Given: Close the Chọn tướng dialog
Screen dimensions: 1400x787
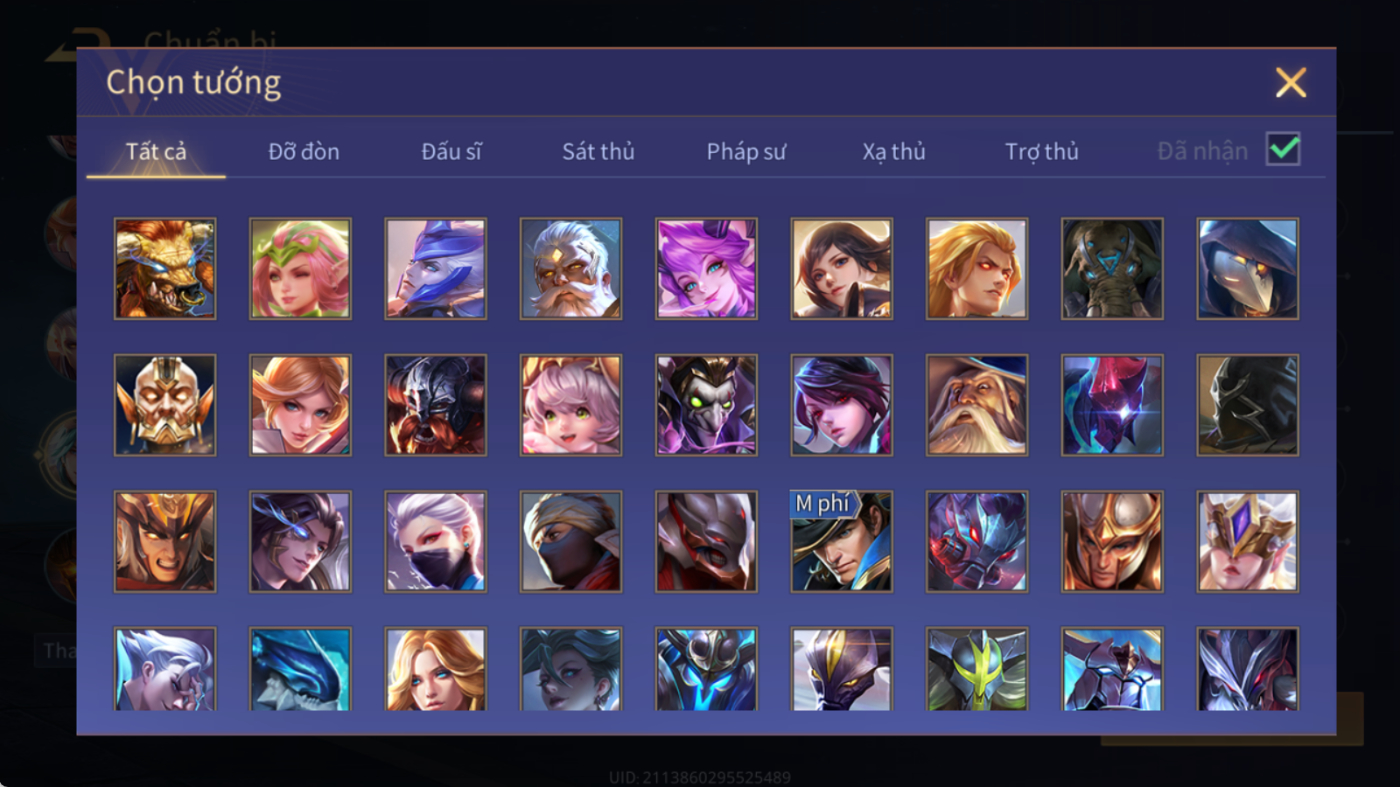Looking at the screenshot, I should [1291, 82].
